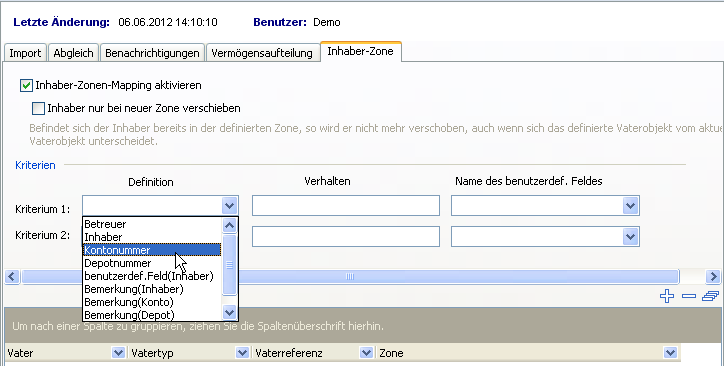724x366 pixels.
Task: Click the stacked rows duplicate icon
Action: point(710,296)
